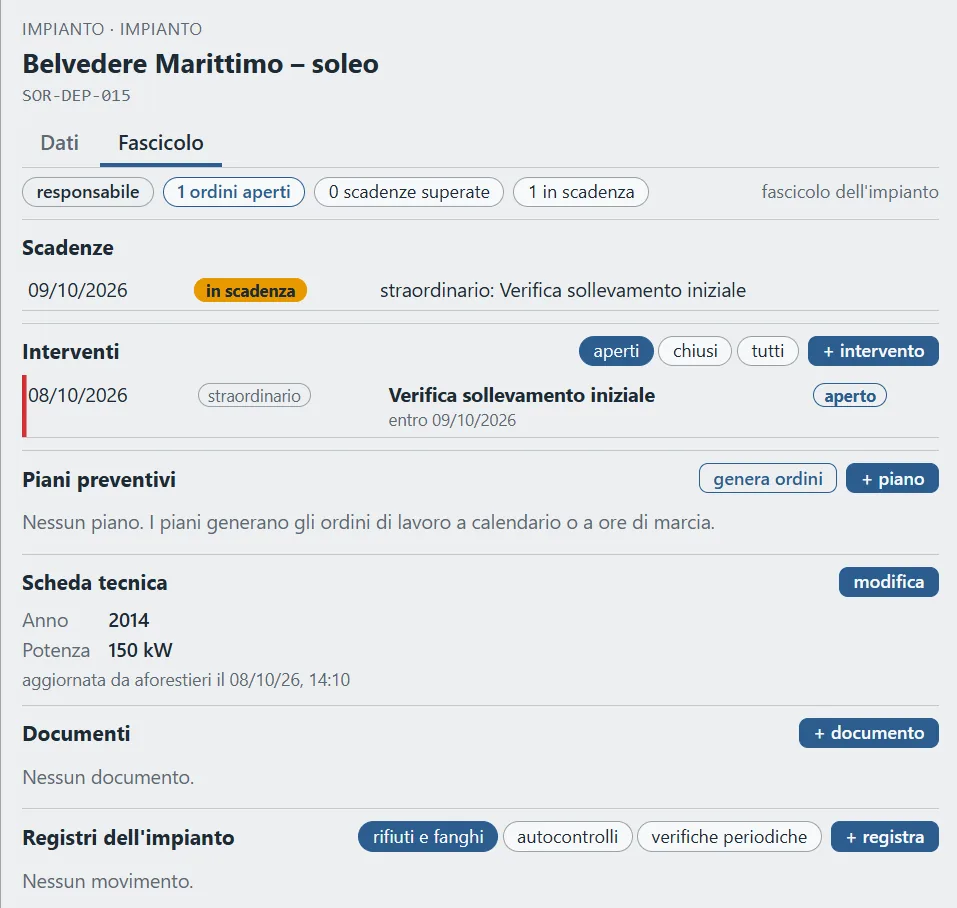This screenshot has height=908, width=957.
Task: Click fascicolo dell'impianto label
Action: pyautogui.click(x=850, y=192)
